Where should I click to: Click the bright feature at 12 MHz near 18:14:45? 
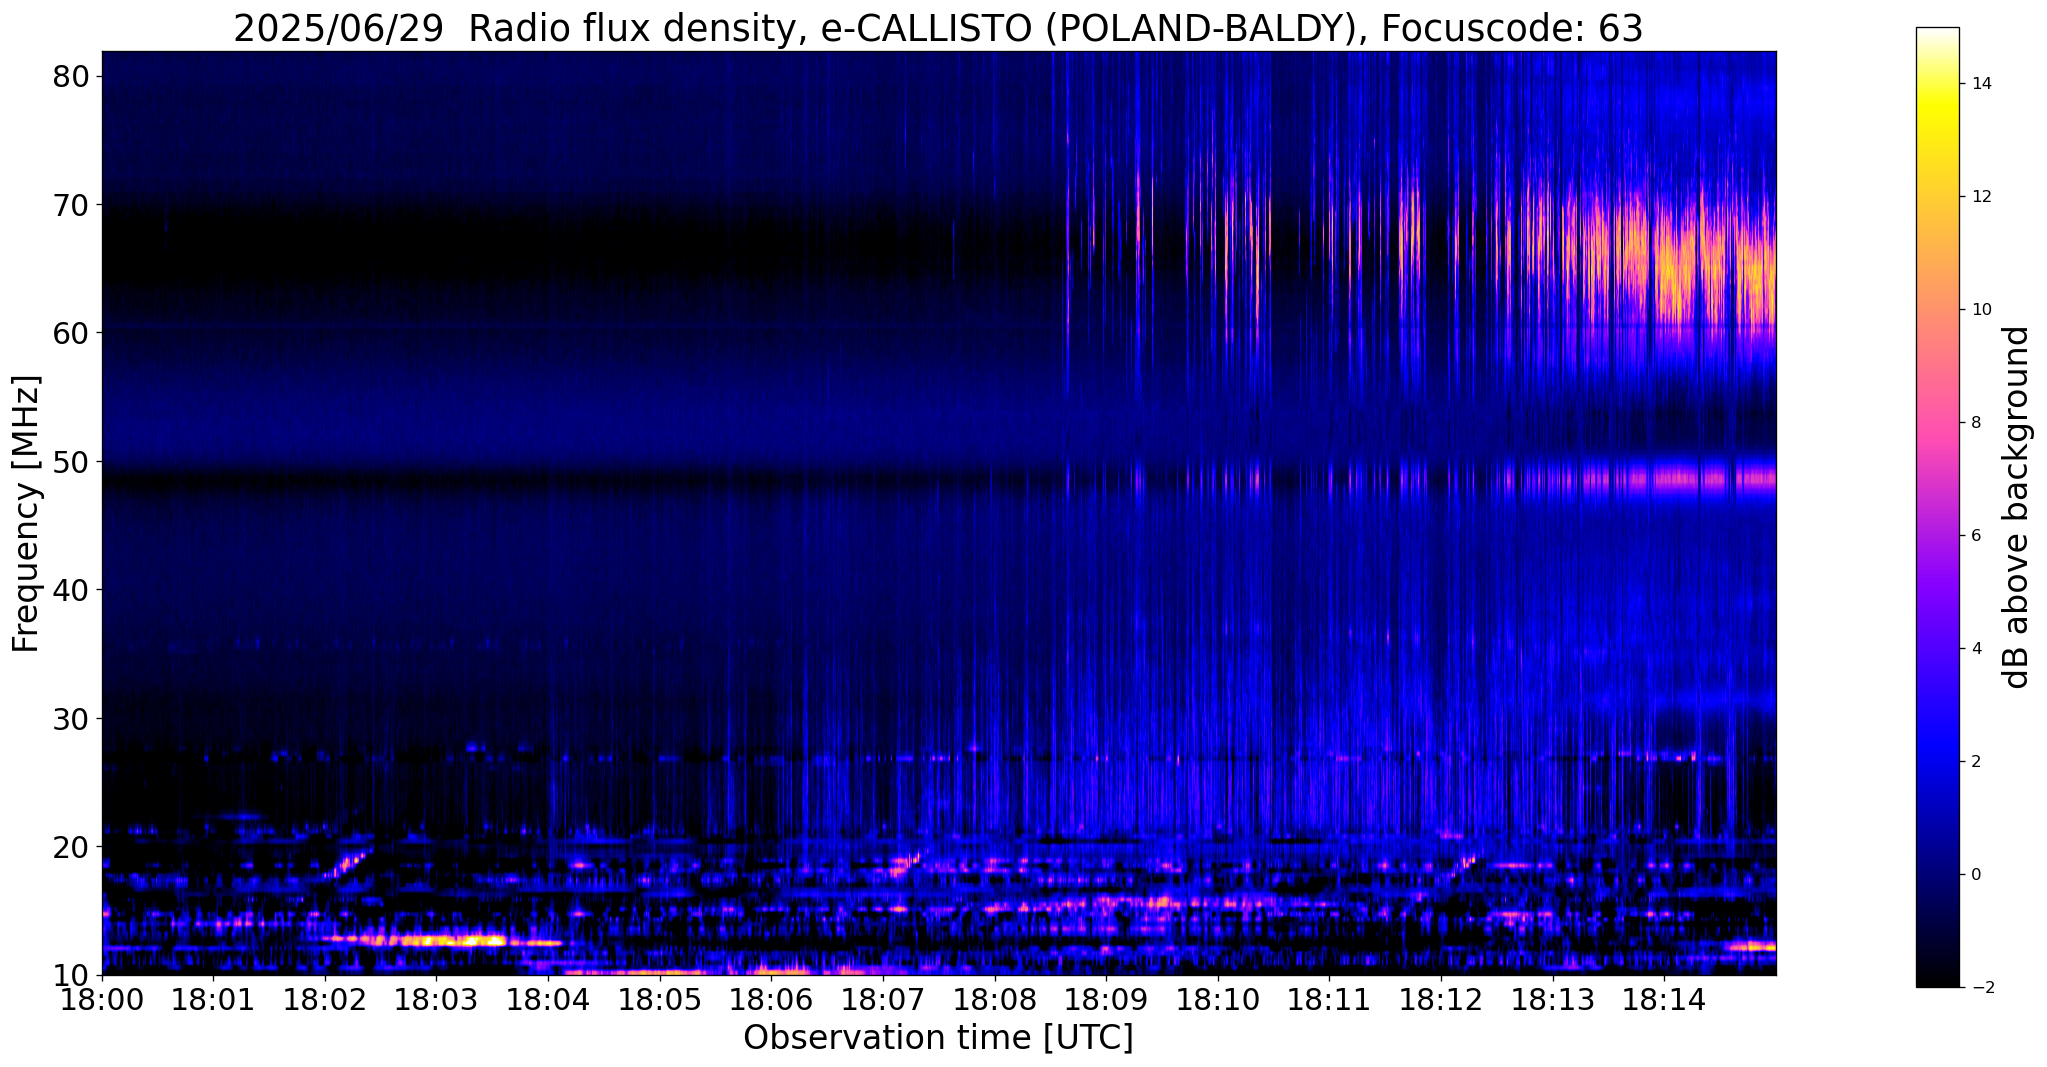(1752, 945)
